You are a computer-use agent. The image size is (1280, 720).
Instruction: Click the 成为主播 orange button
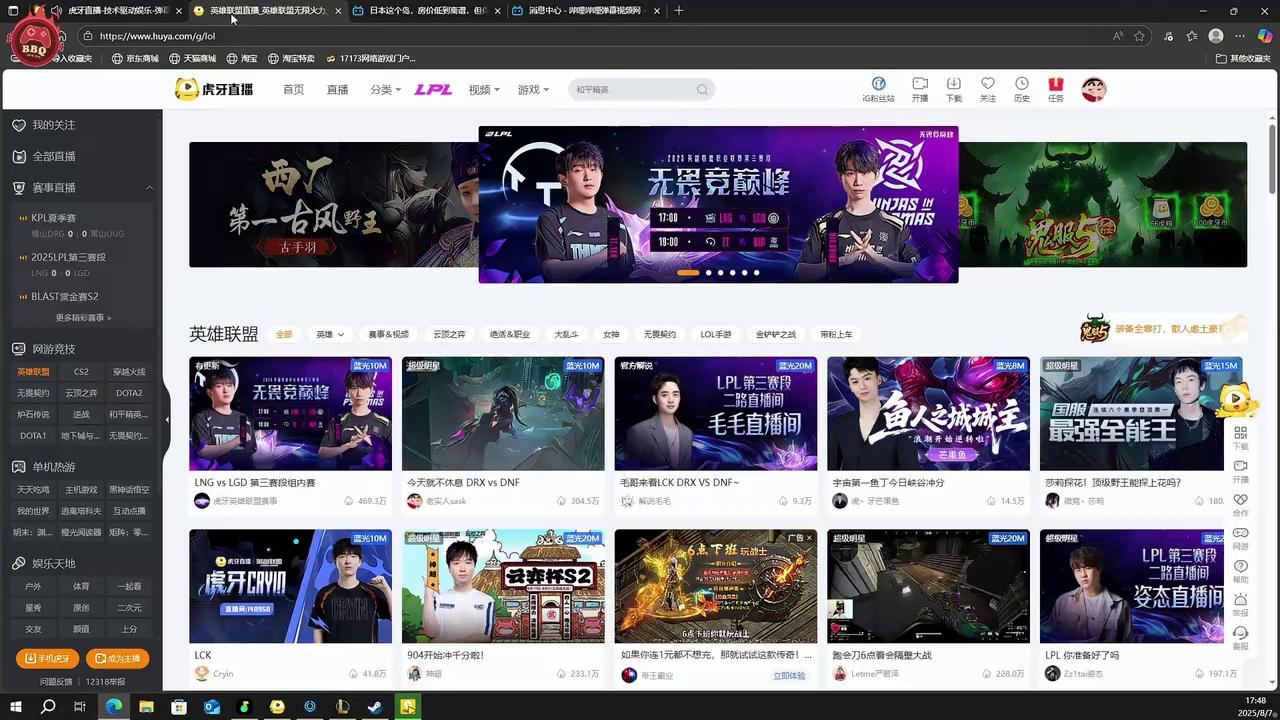[x=117, y=658]
